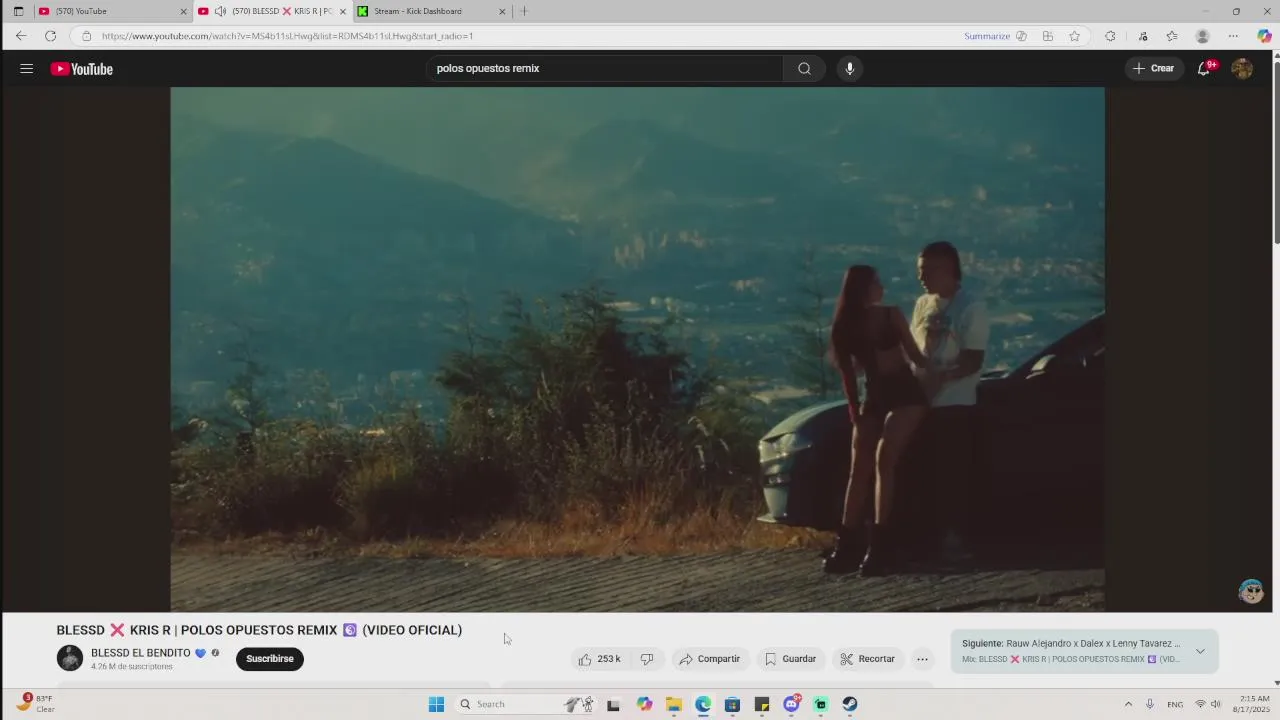Click Summarize in the address bar
1280x720 pixels.
click(x=987, y=36)
